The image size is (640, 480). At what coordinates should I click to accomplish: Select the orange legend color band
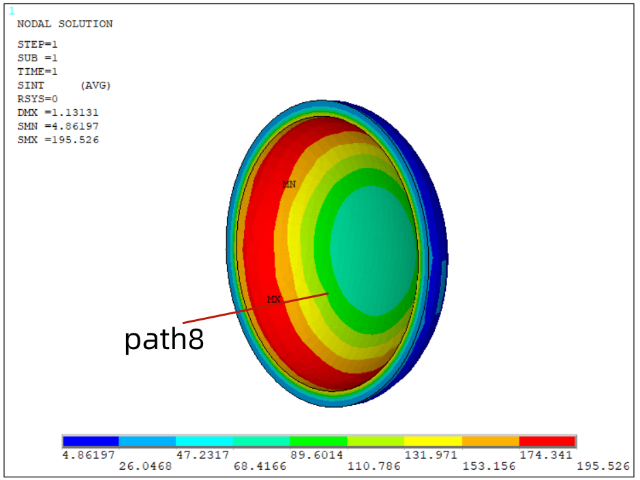pyautogui.click(x=490, y=441)
